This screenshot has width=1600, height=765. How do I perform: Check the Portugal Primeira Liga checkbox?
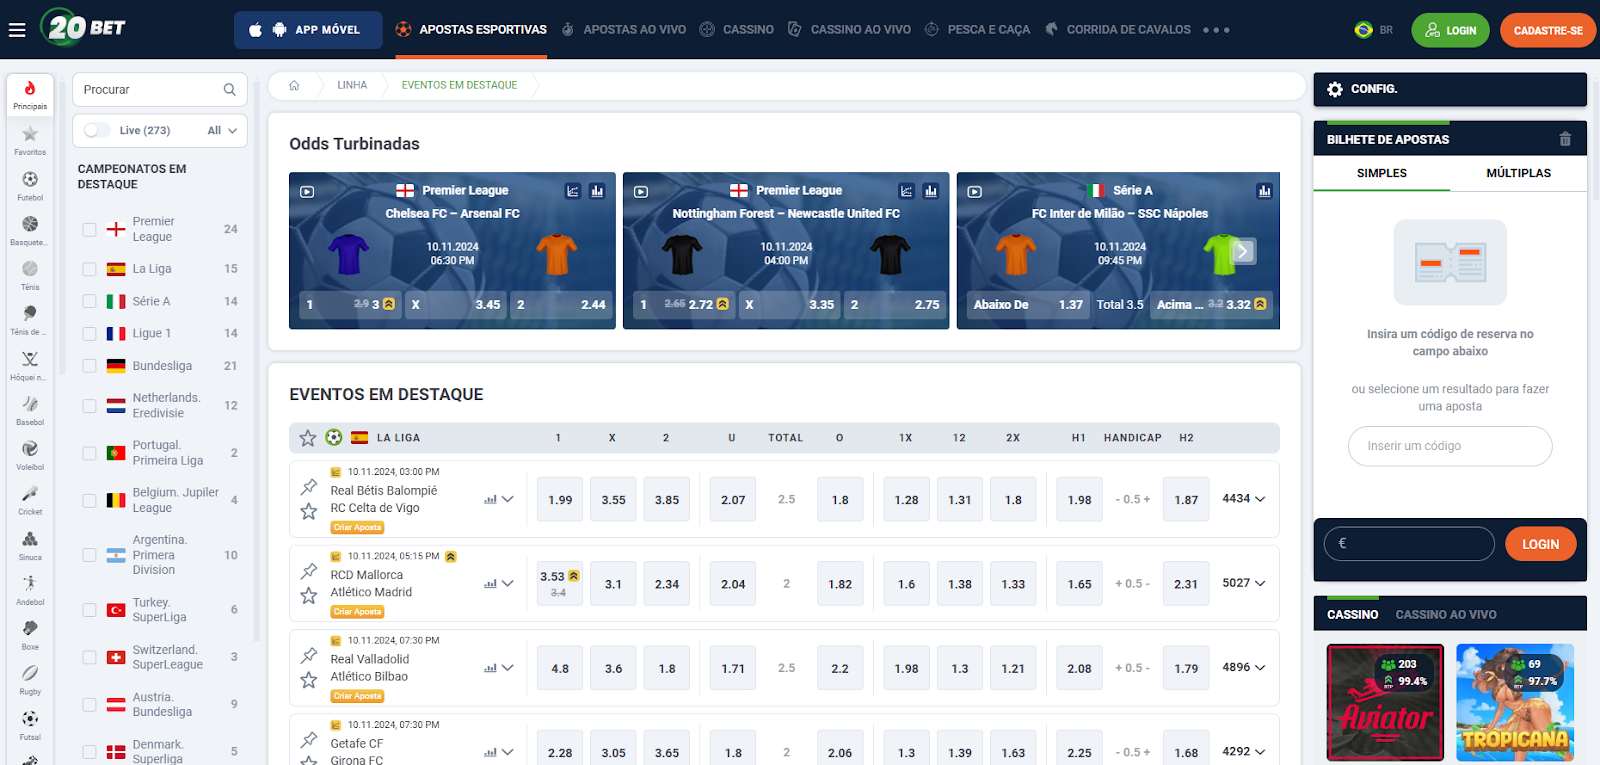pos(89,453)
